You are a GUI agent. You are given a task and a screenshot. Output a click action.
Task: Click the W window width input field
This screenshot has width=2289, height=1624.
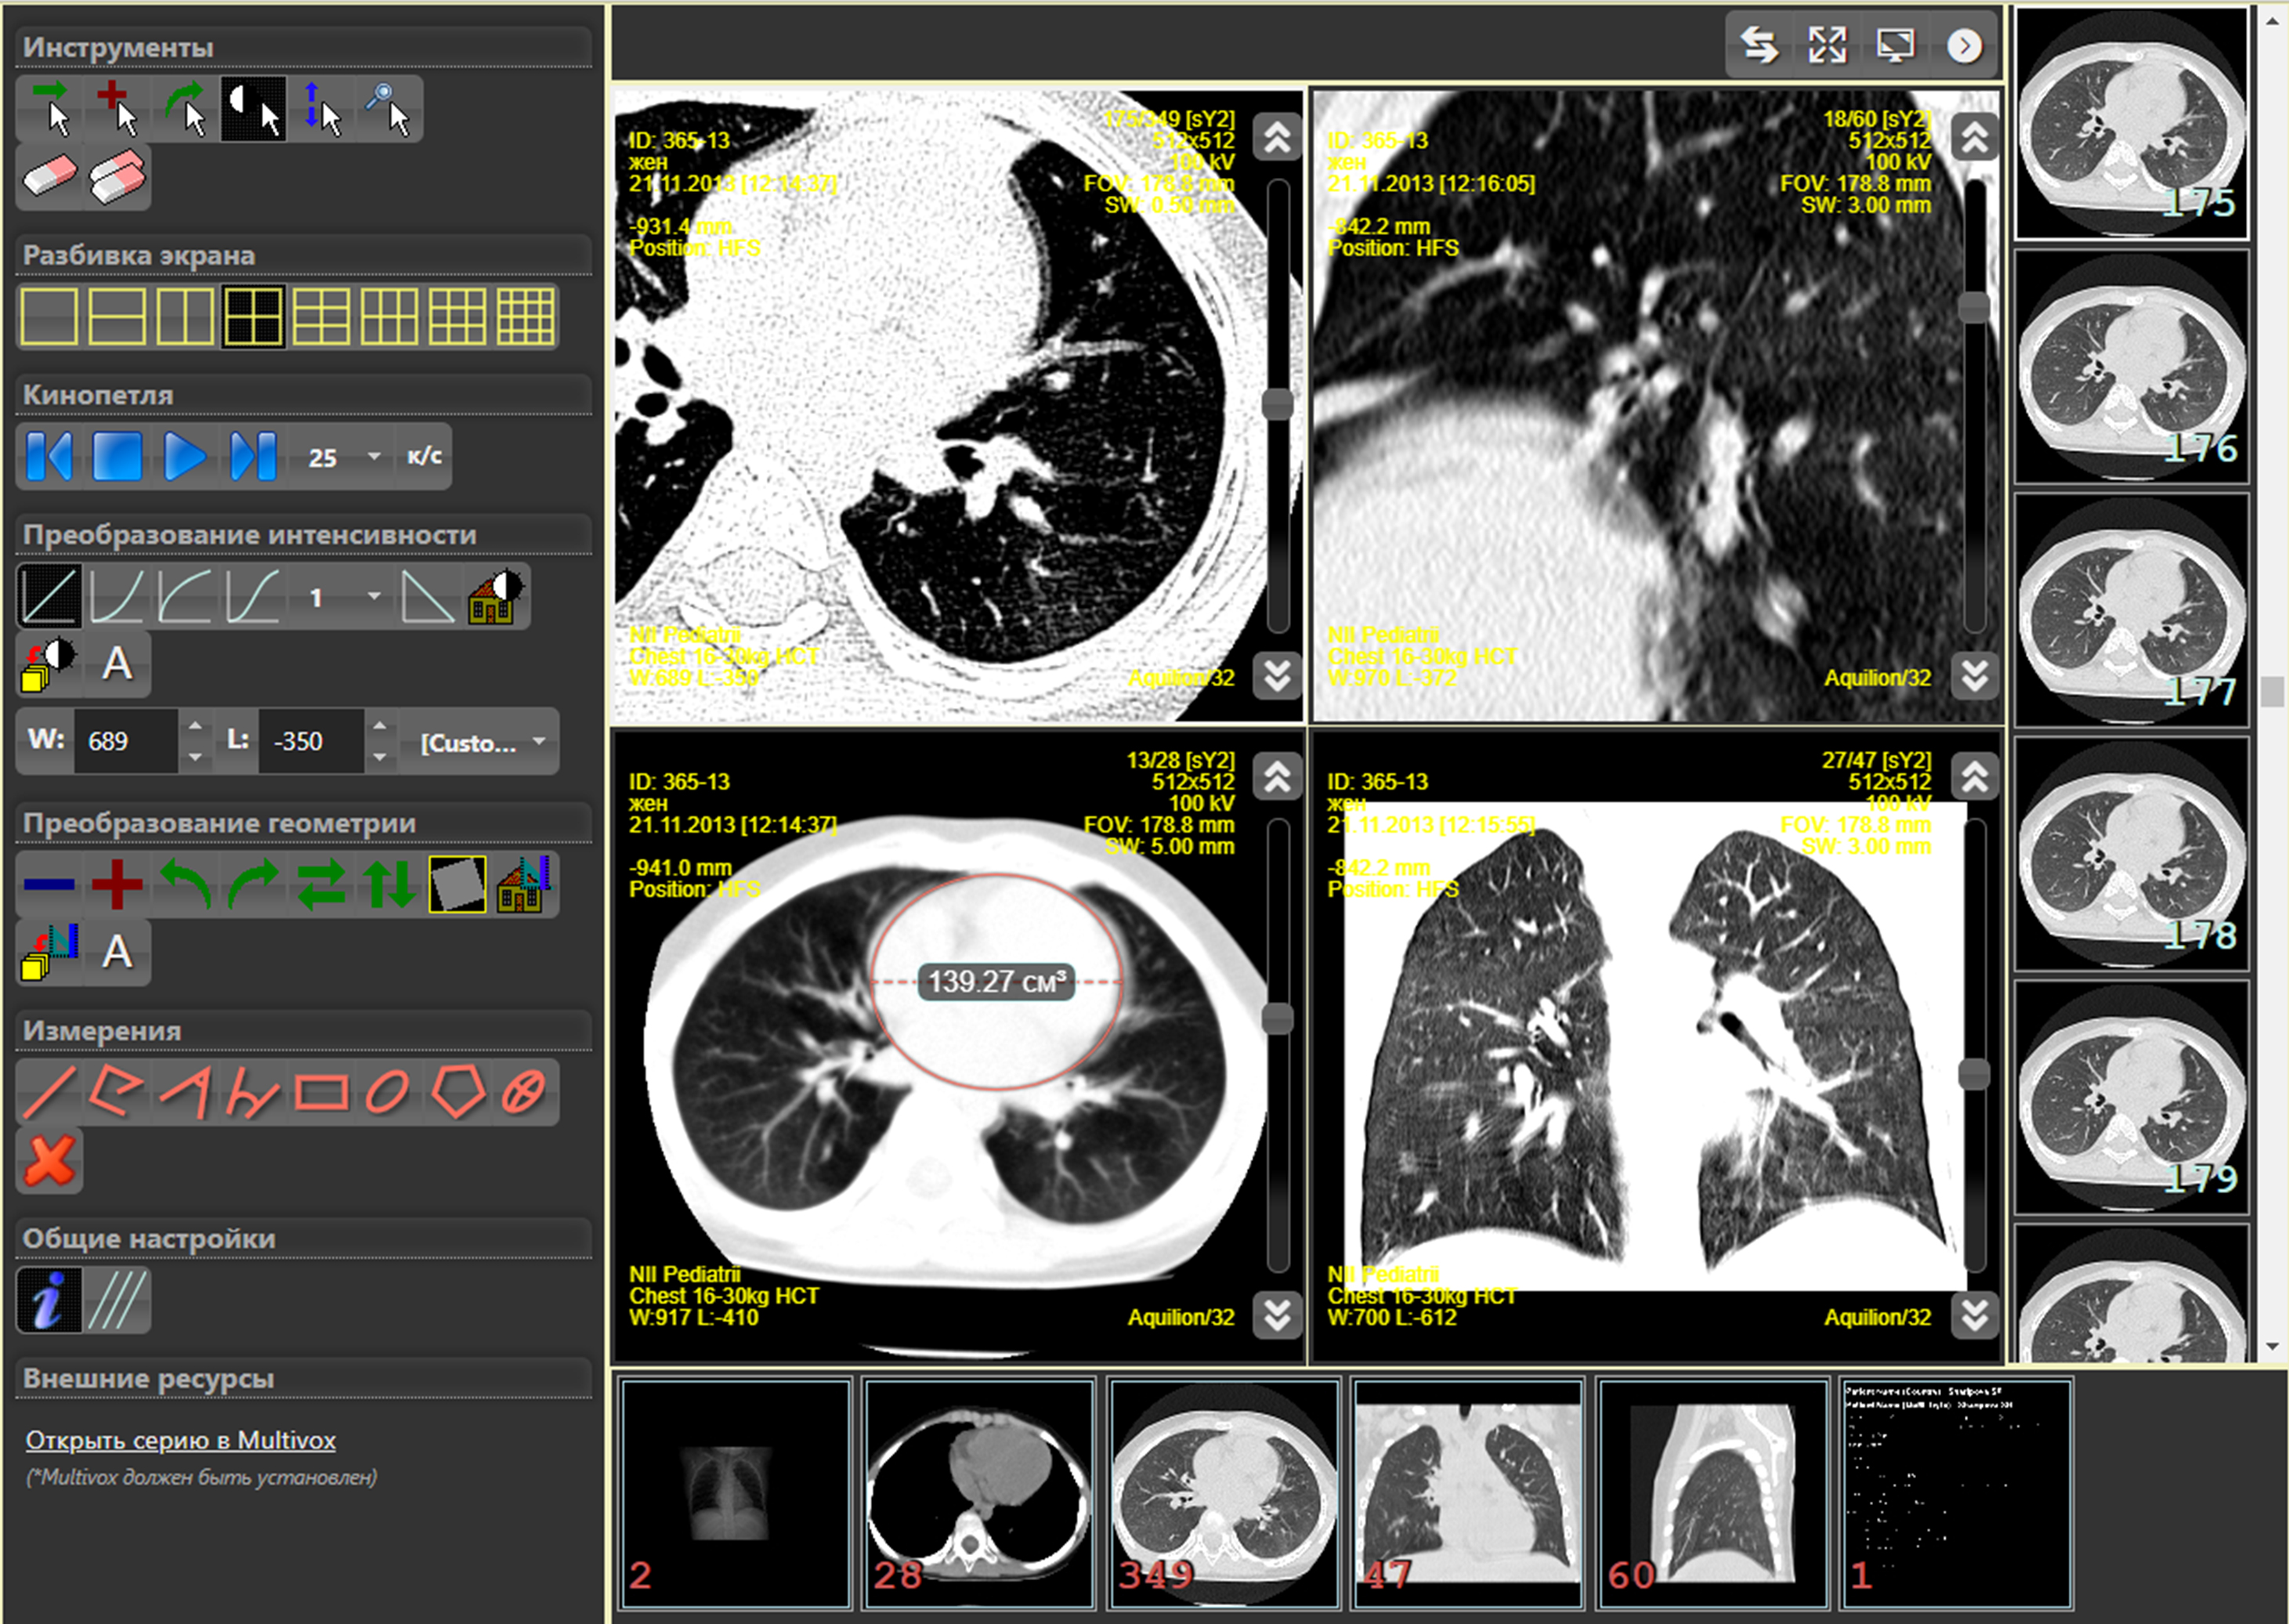tap(125, 742)
